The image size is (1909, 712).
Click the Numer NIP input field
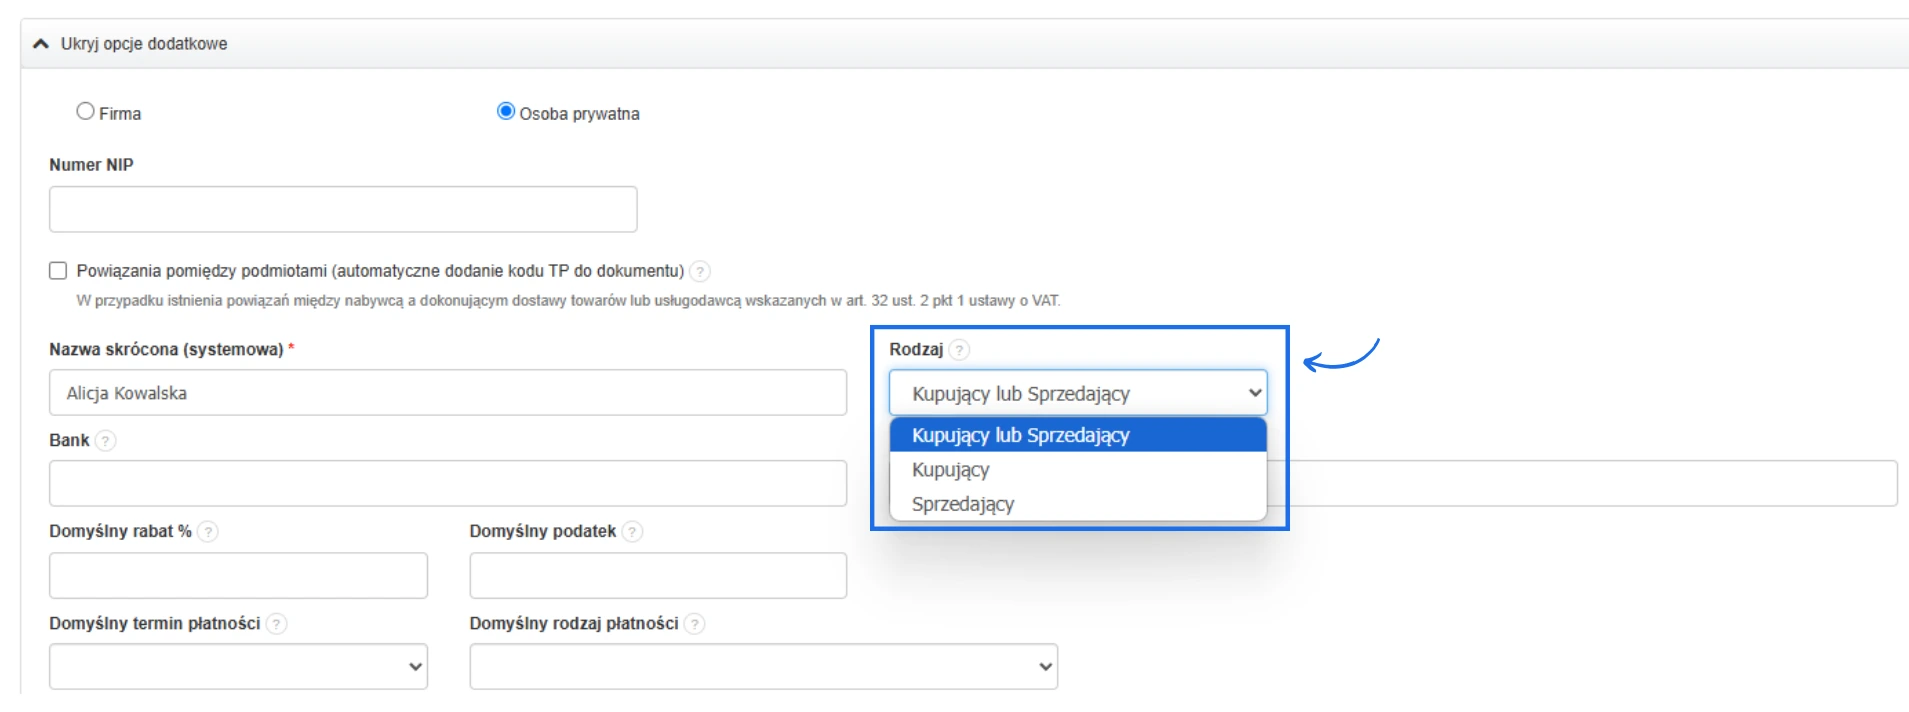(x=343, y=209)
